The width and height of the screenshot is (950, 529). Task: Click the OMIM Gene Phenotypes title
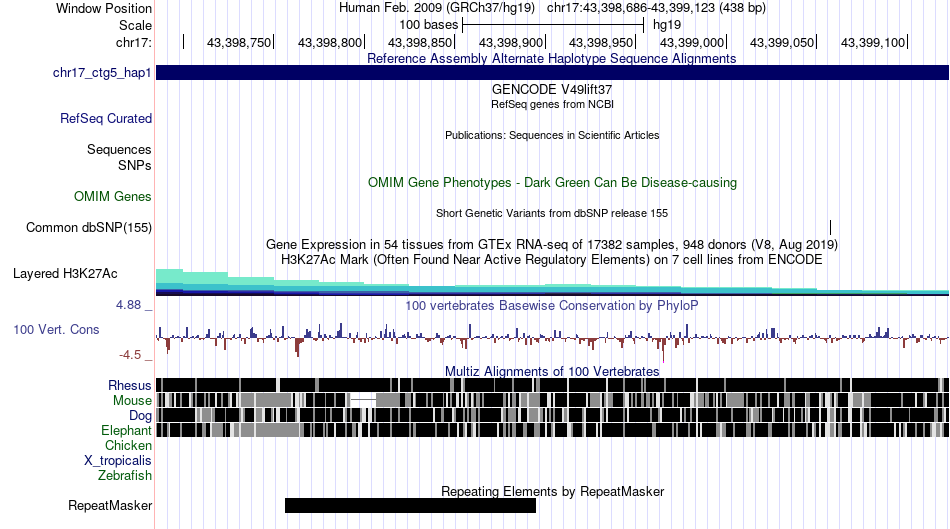[552, 182]
